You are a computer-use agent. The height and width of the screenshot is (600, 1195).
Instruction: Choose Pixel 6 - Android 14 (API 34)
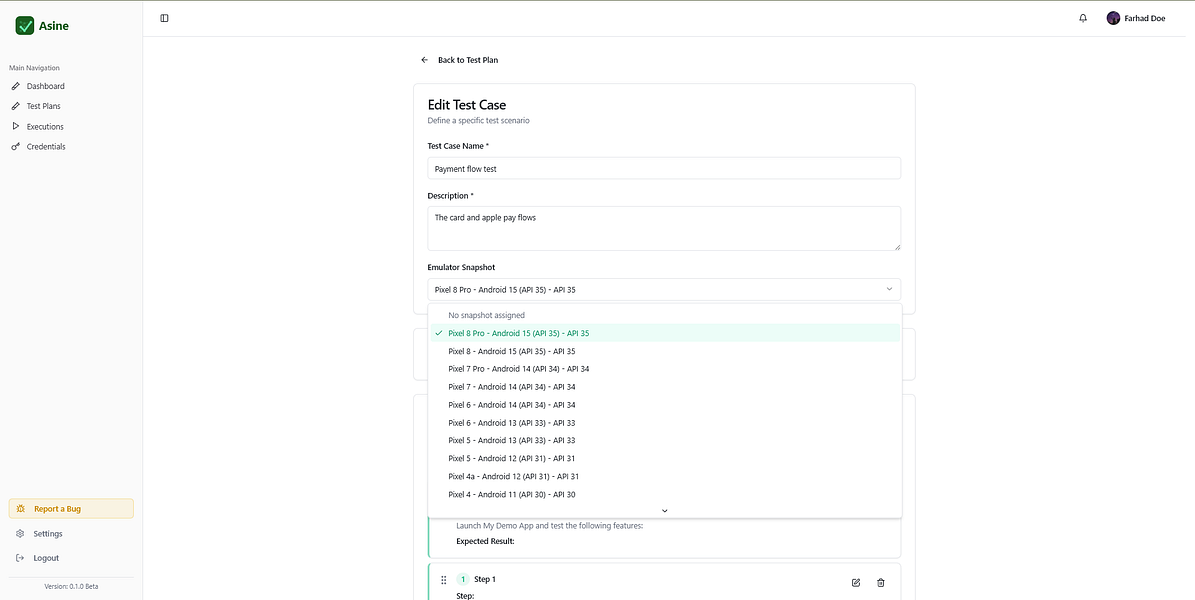click(665, 405)
